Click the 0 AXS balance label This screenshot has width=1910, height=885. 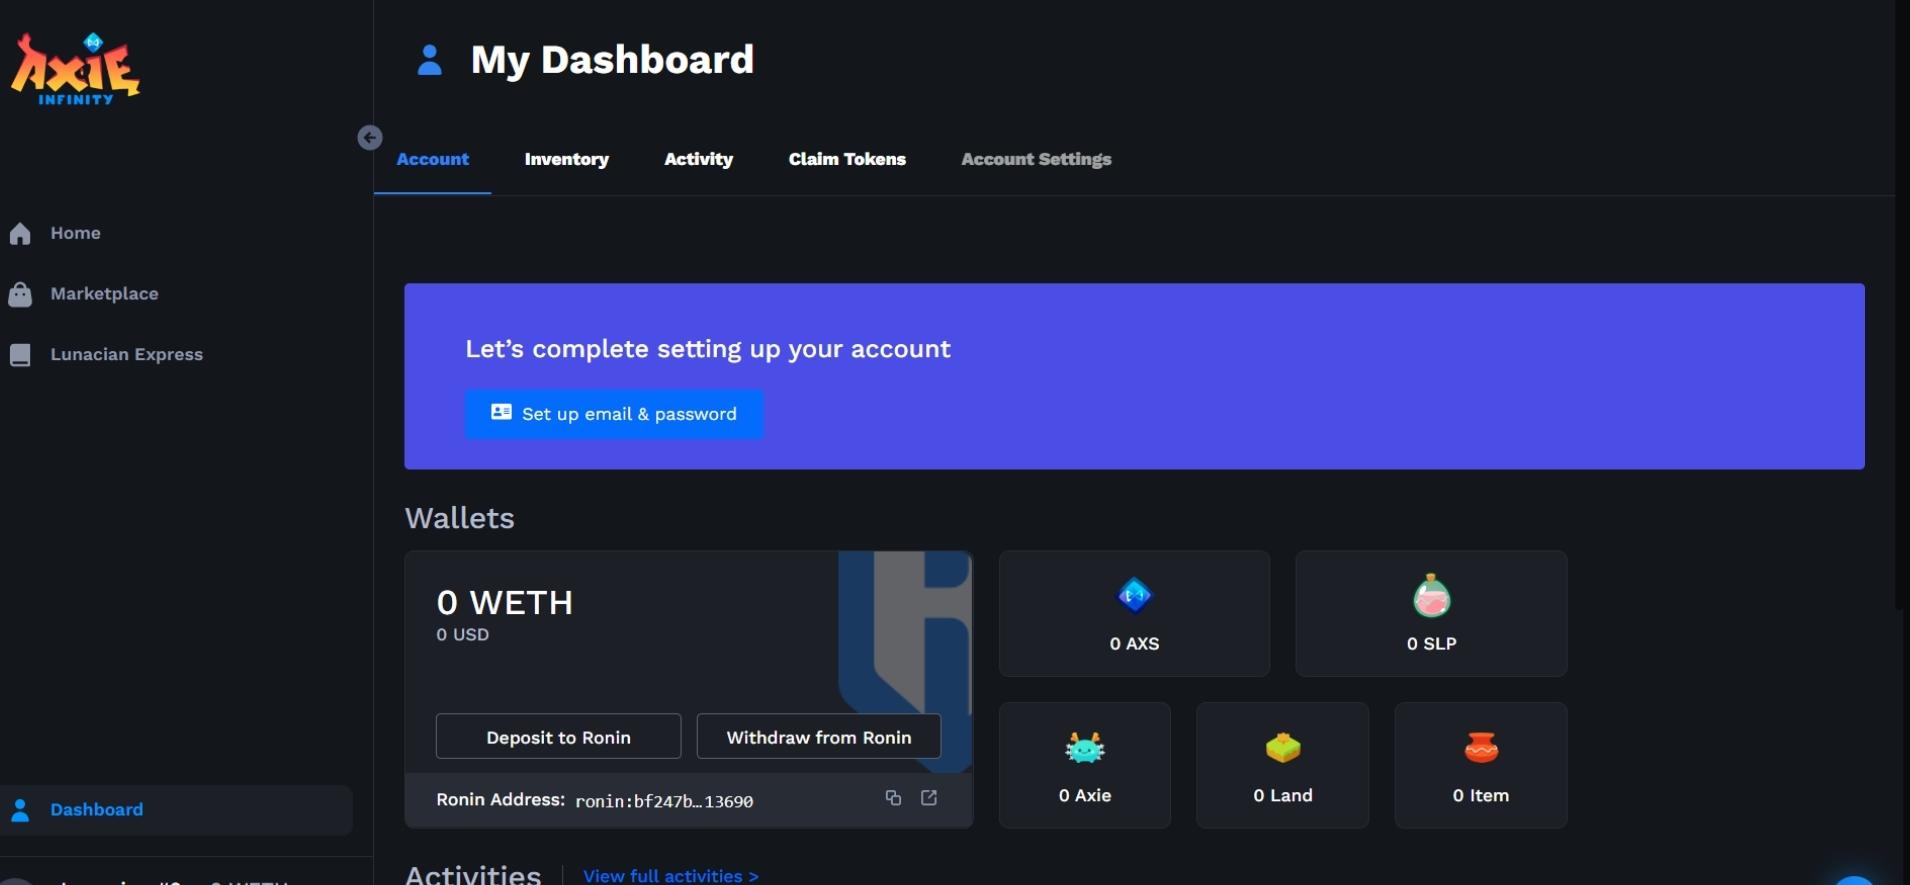tap(1134, 644)
